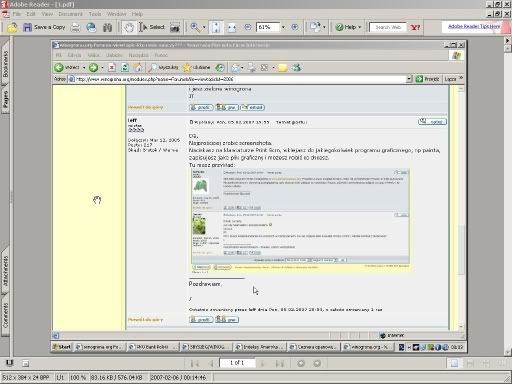Toggle the Fit Page view button
This screenshot has height=384, width=512.
coord(216,27)
